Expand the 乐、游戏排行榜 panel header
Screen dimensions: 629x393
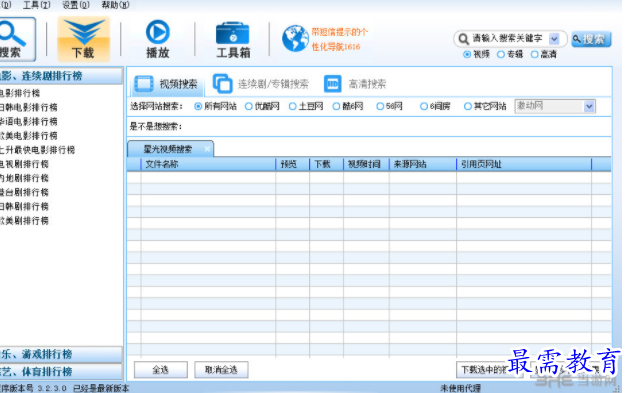point(61,355)
